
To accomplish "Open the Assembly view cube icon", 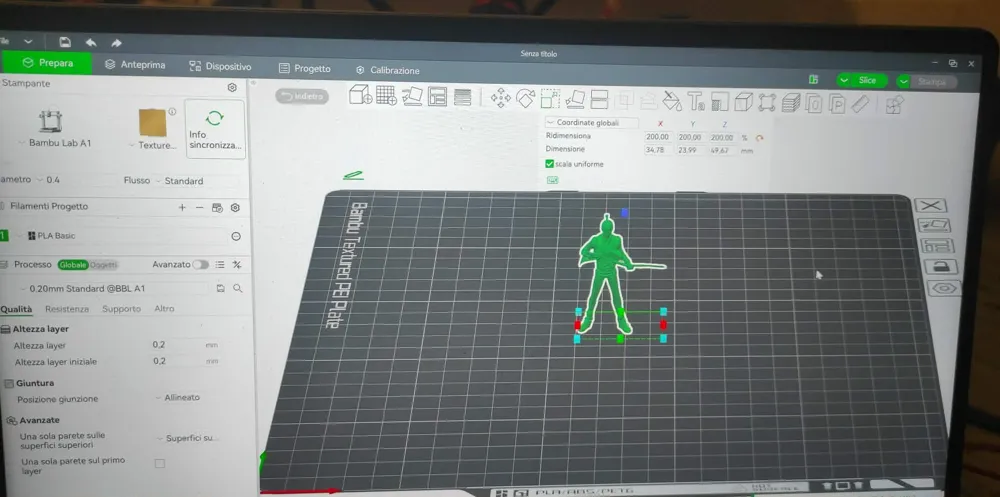I will point(743,102).
